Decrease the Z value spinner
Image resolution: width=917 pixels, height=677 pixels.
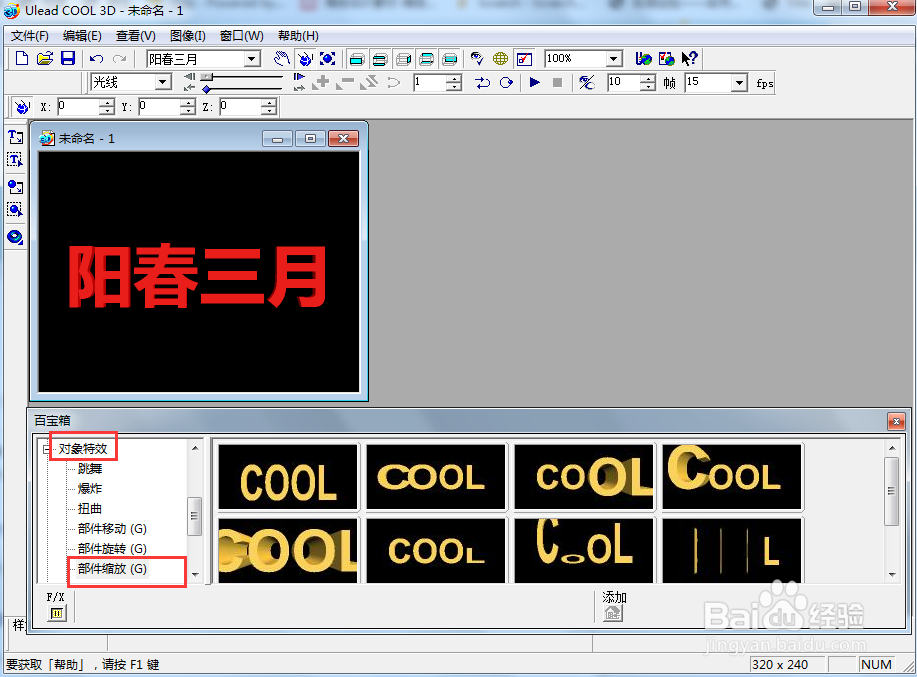coord(268,110)
